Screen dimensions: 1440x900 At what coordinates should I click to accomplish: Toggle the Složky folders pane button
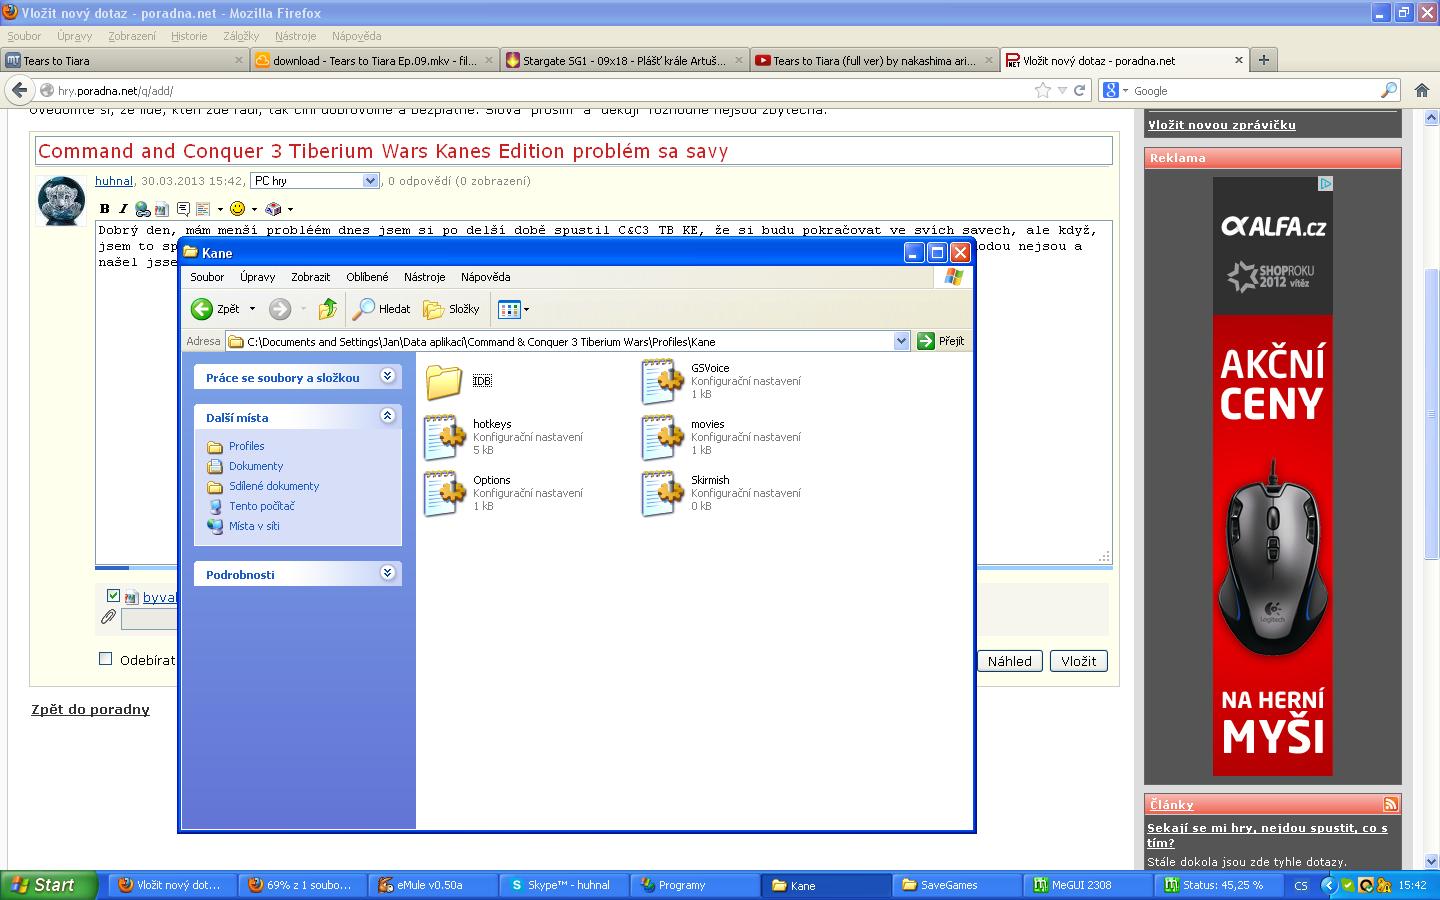(x=451, y=309)
